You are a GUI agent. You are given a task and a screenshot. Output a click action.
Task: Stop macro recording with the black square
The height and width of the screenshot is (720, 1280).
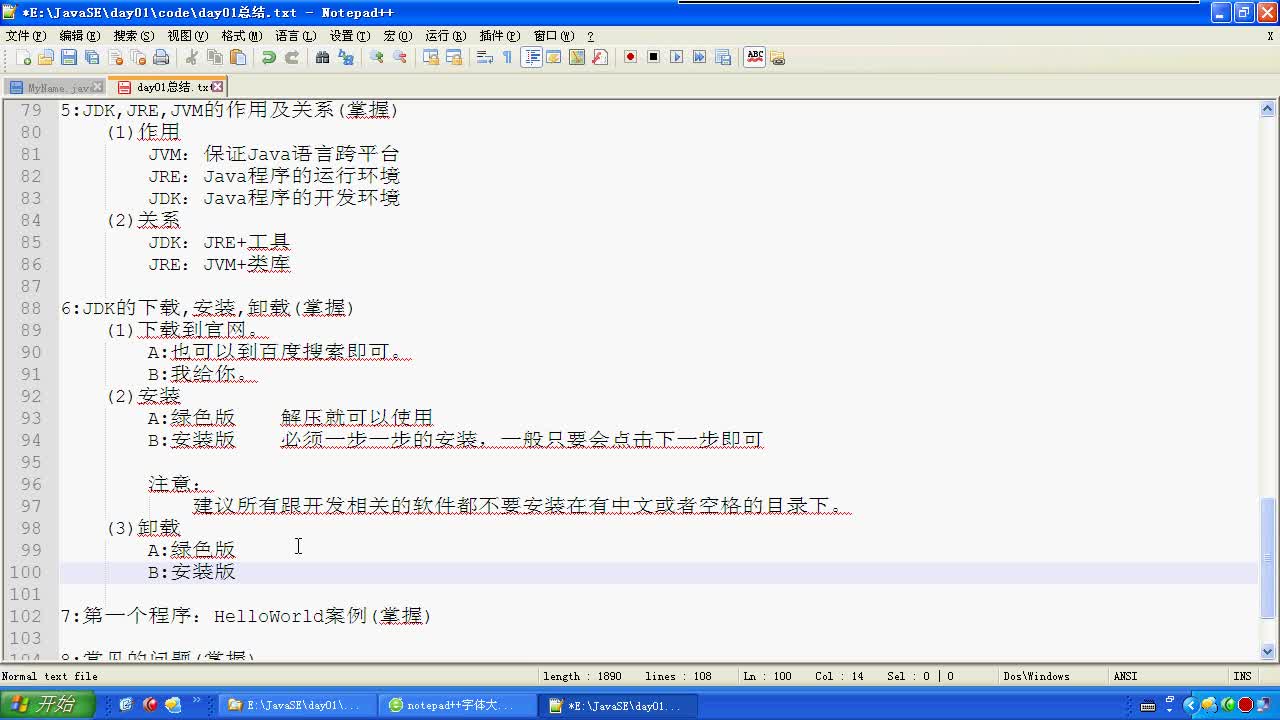pyautogui.click(x=653, y=57)
